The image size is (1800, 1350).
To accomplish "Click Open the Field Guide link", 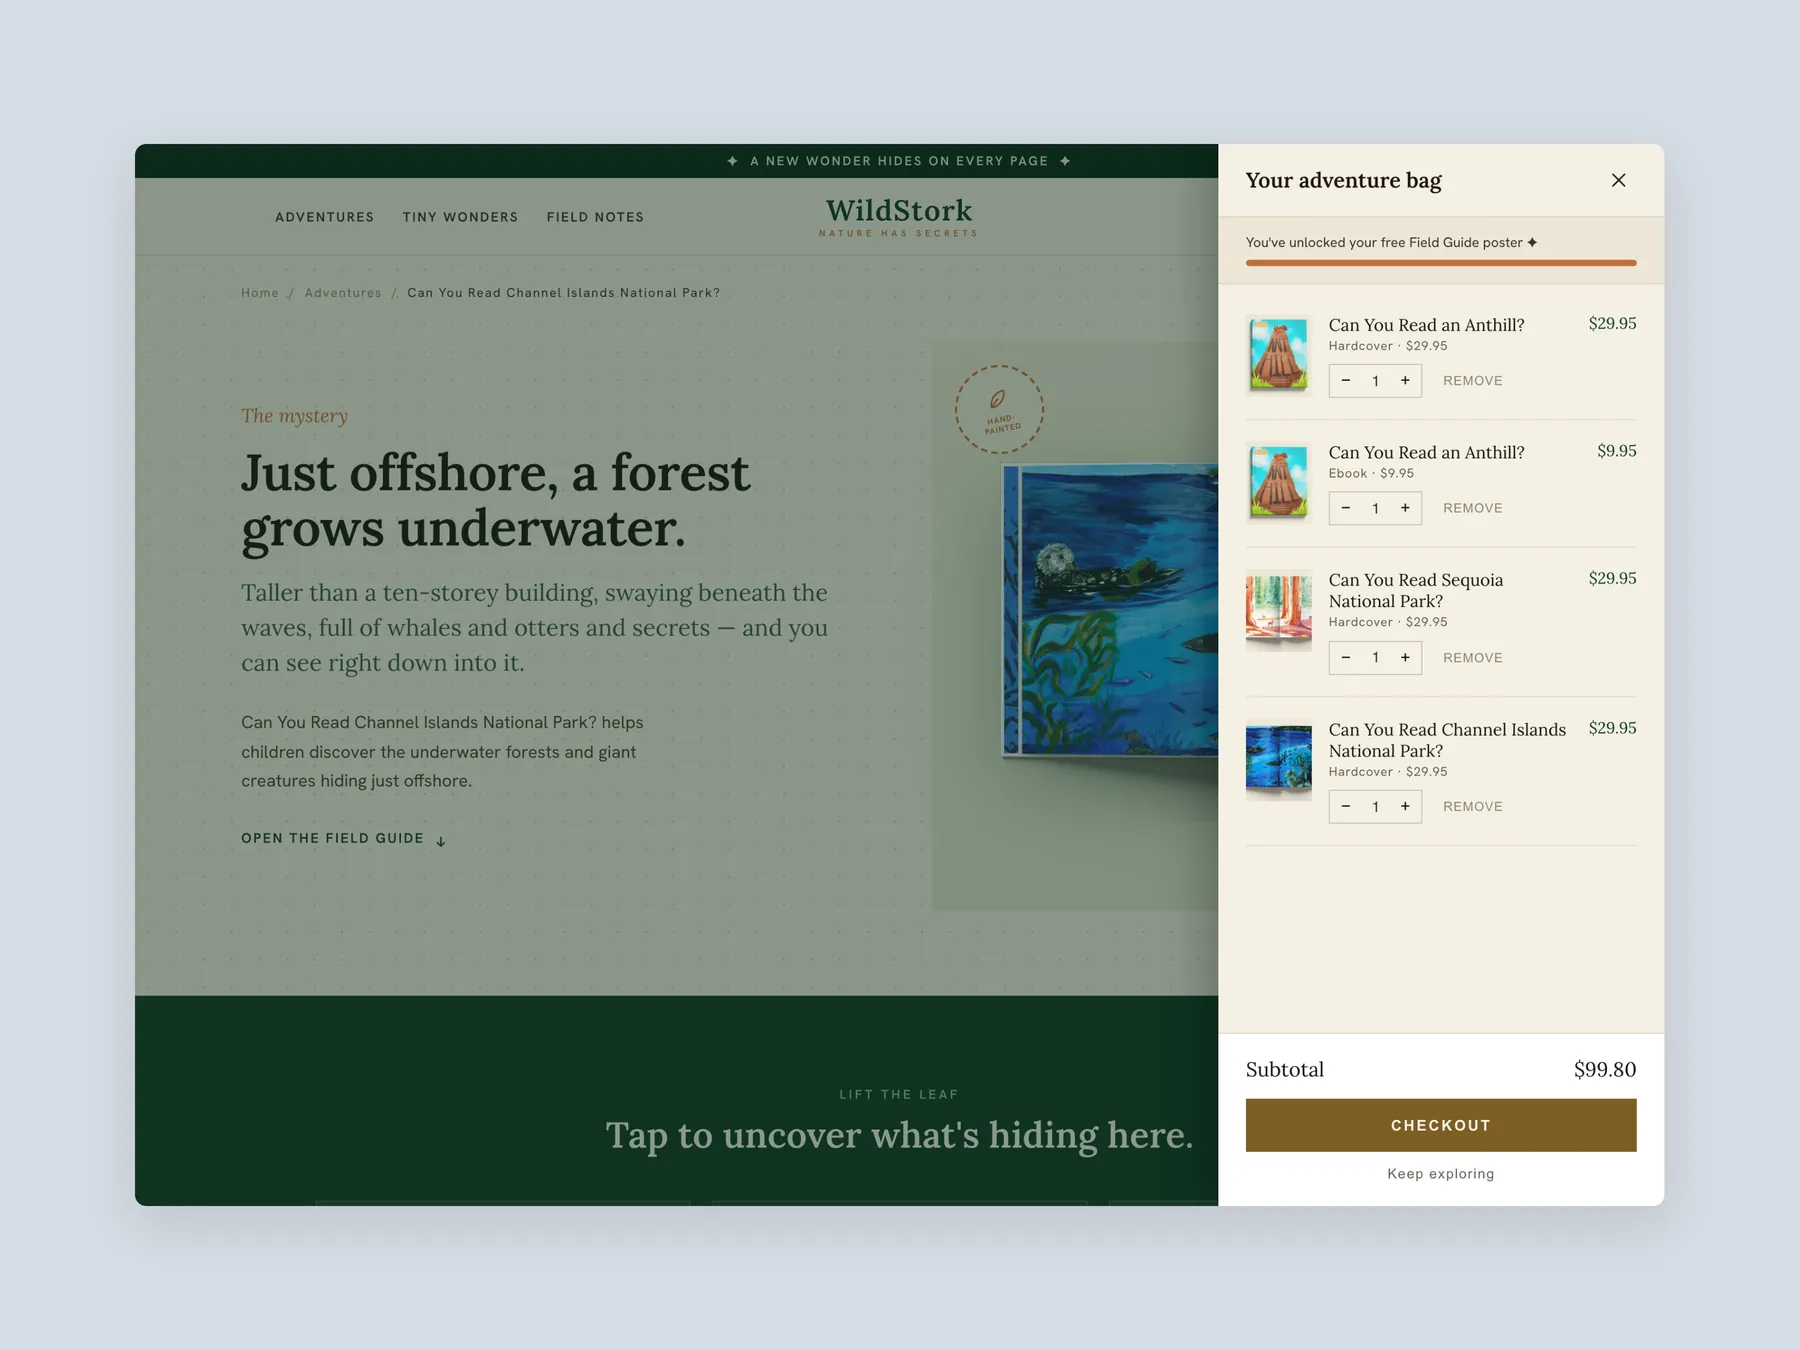I will (344, 839).
